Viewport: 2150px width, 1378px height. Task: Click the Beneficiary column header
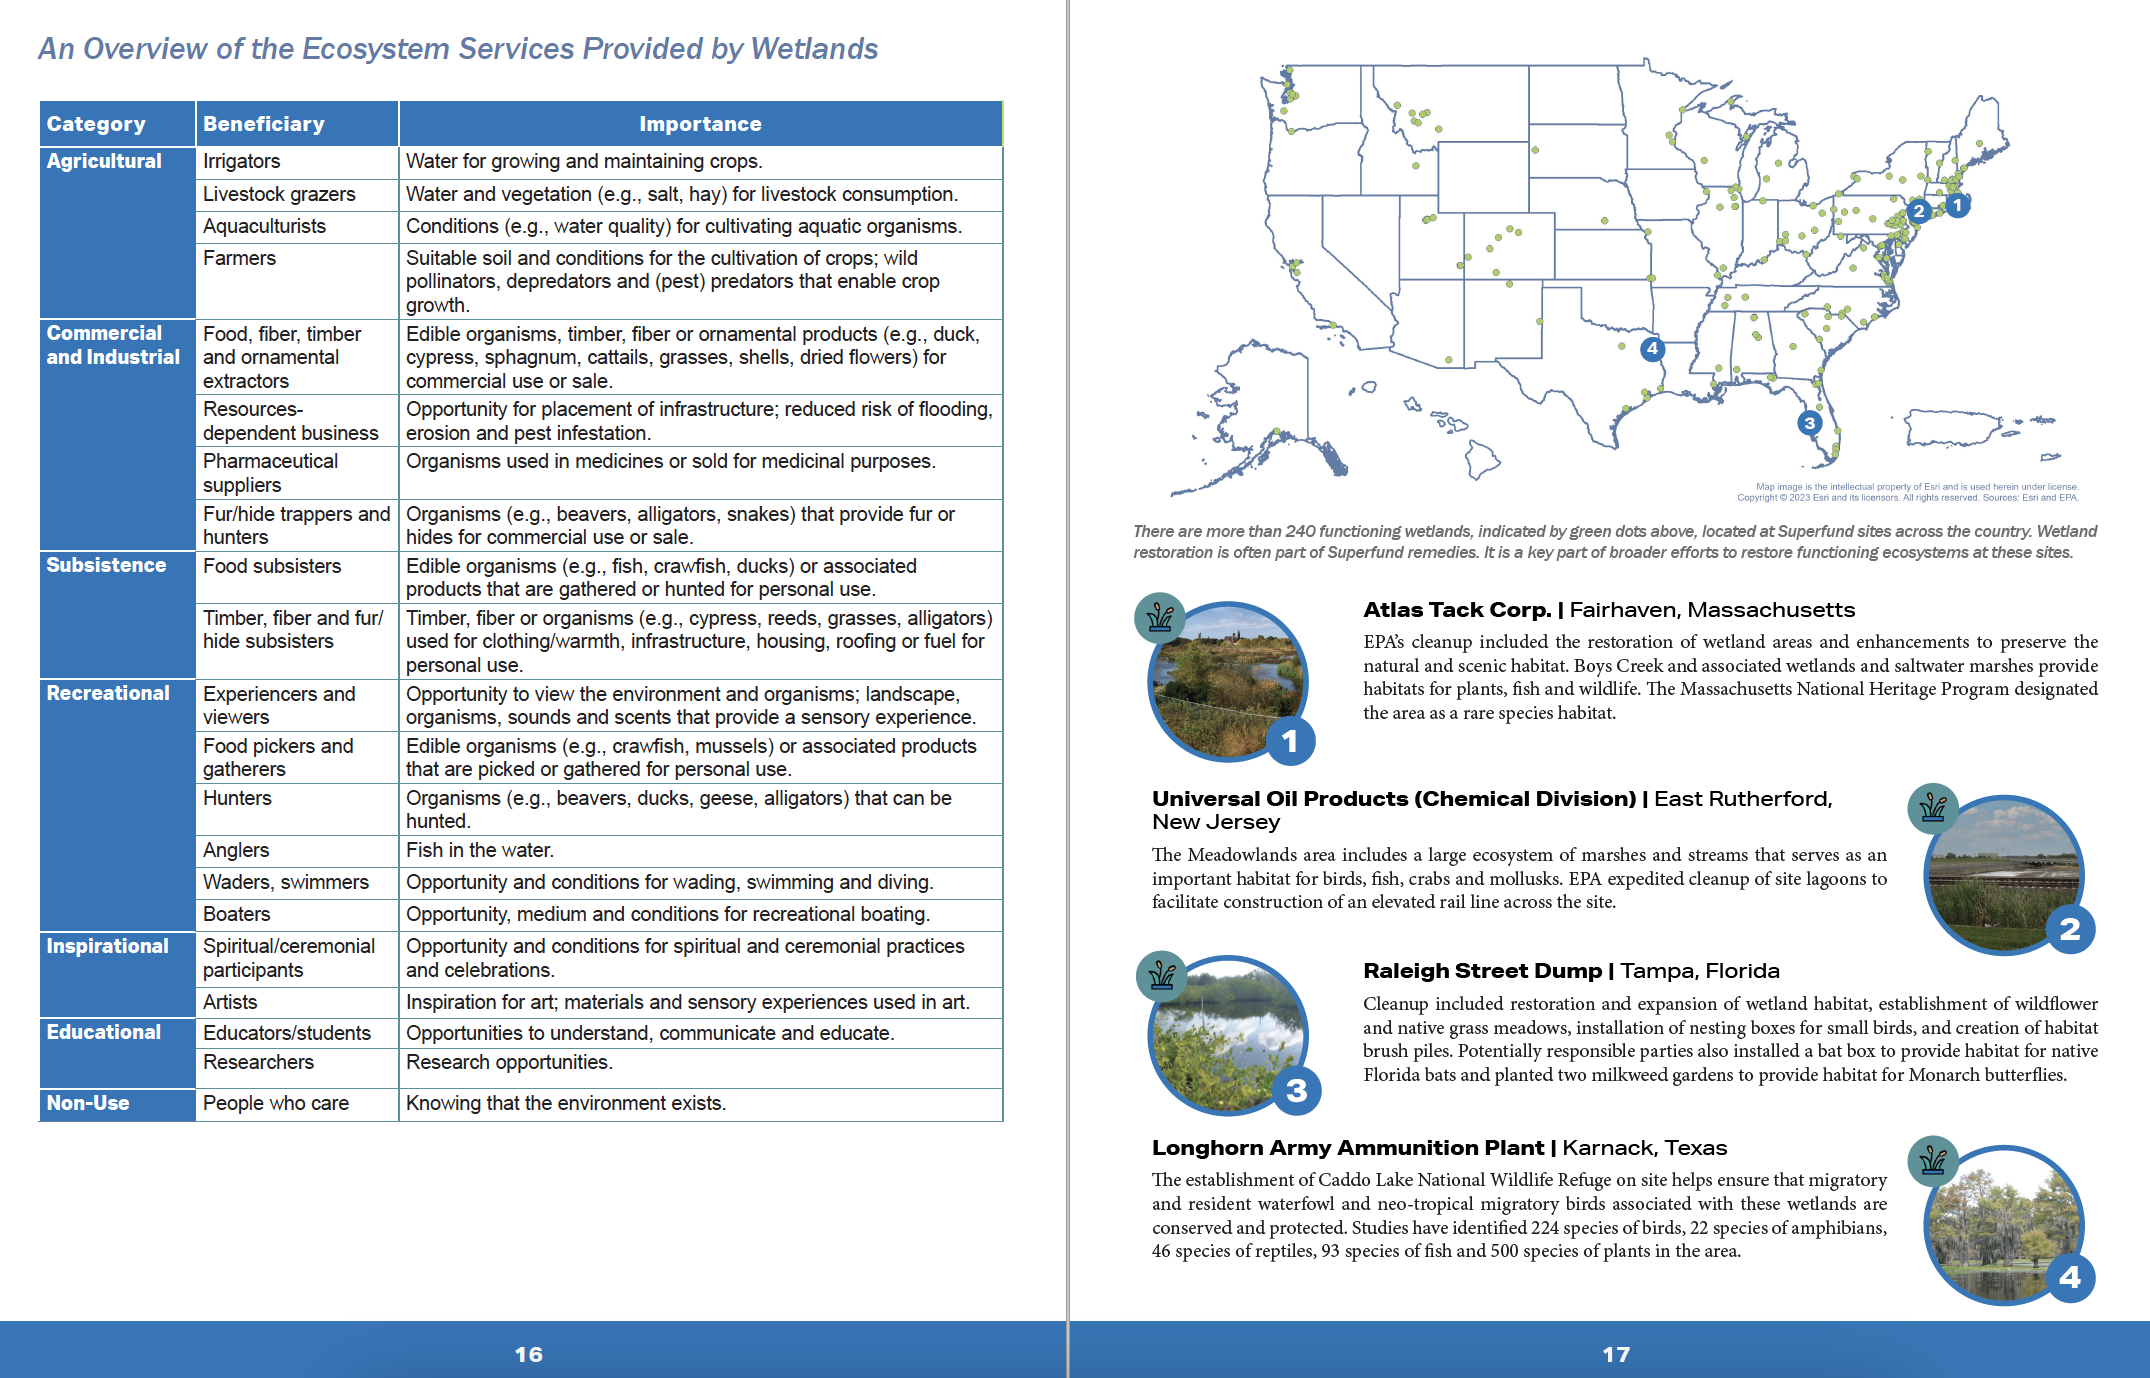(264, 124)
